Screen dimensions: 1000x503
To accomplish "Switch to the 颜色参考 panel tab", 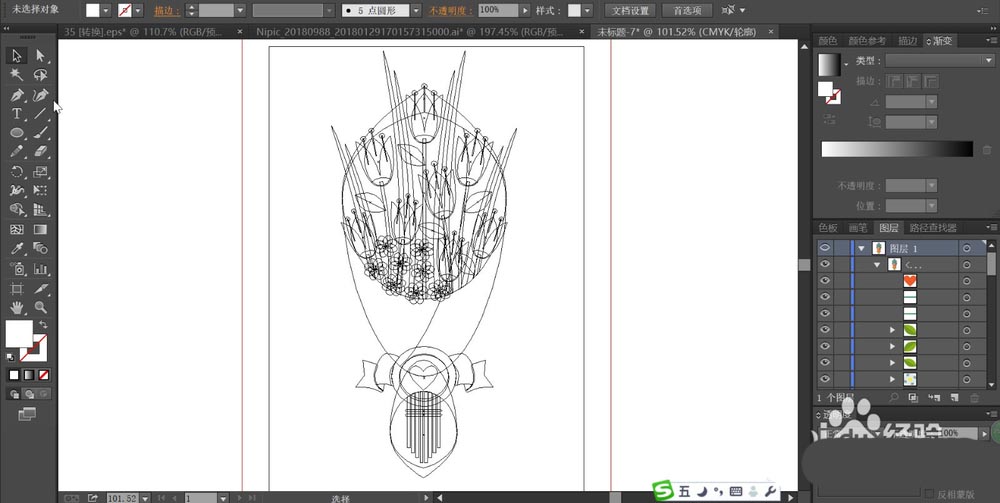I will pyautogui.click(x=867, y=41).
